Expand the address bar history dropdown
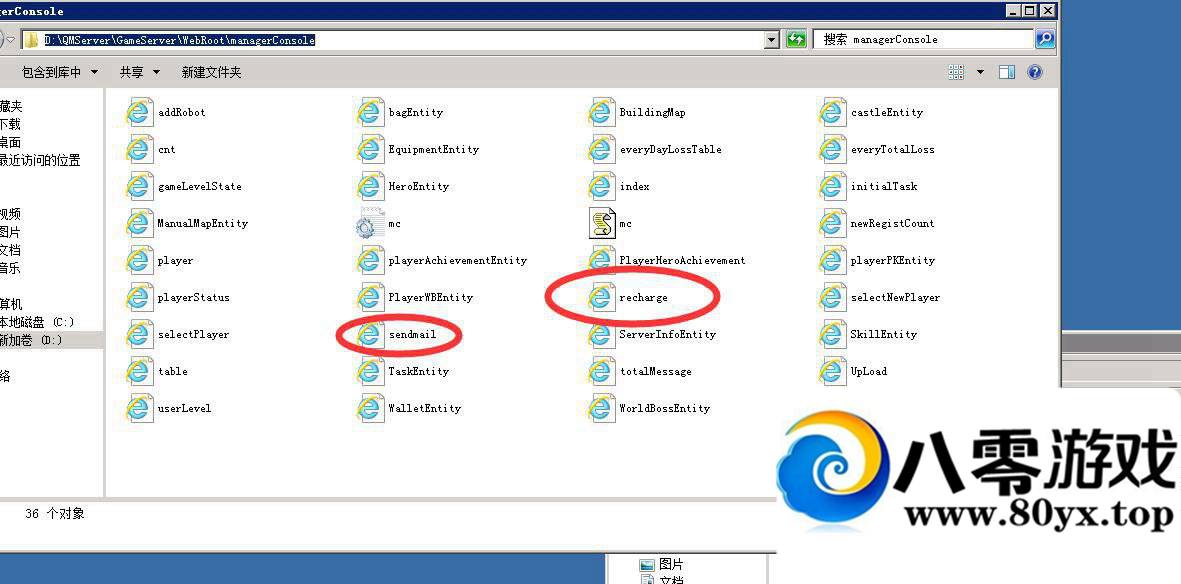 [x=771, y=40]
